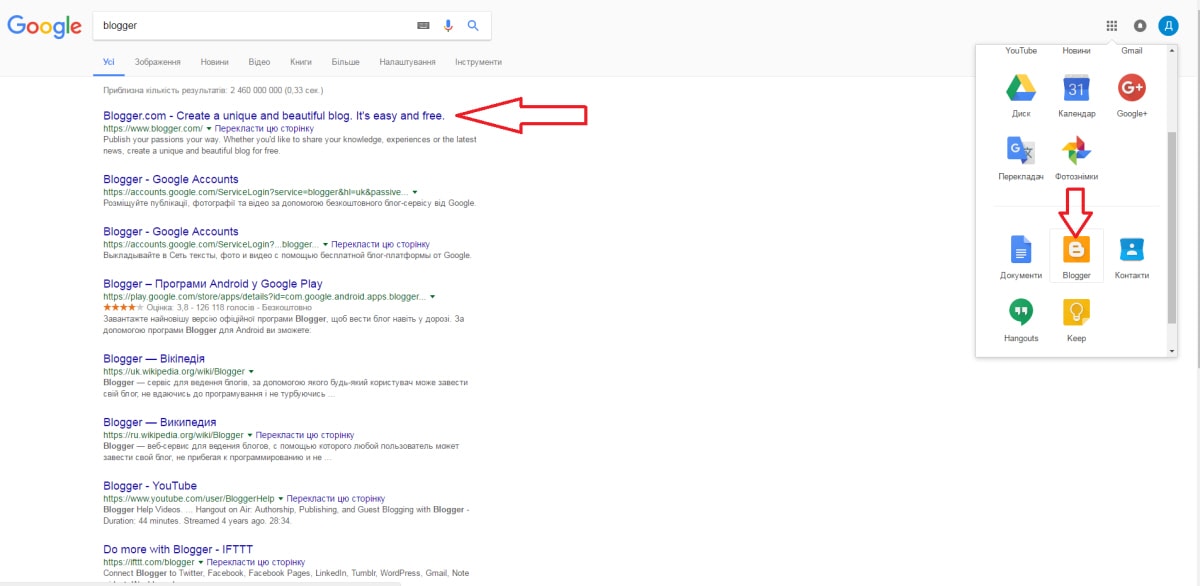
Task: Open the on-screen keyboard icon in search box
Action: click(423, 26)
